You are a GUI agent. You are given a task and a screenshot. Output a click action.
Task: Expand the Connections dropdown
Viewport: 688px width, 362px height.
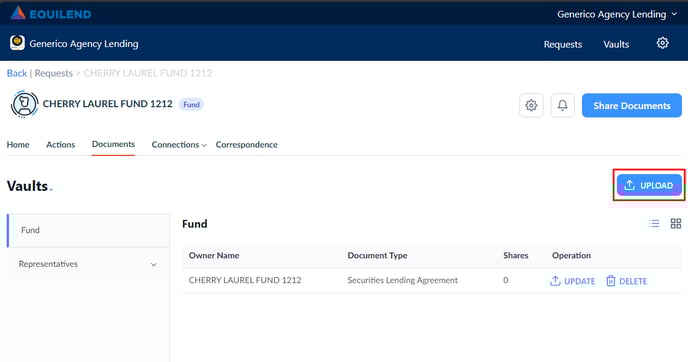coord(179,145)
